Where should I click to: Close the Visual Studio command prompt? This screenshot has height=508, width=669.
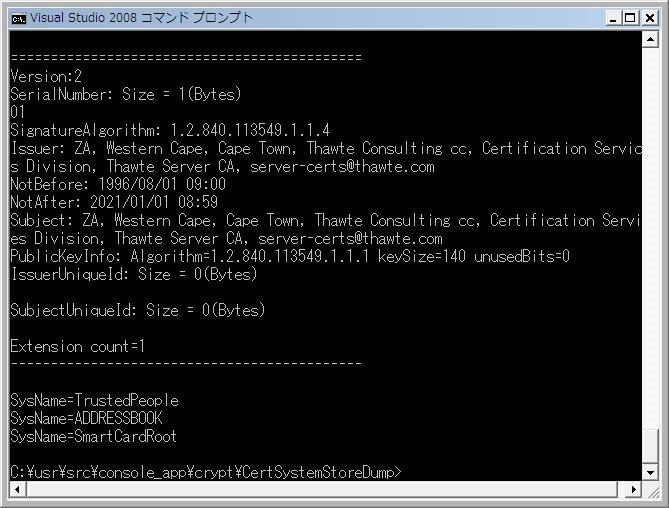649,18
